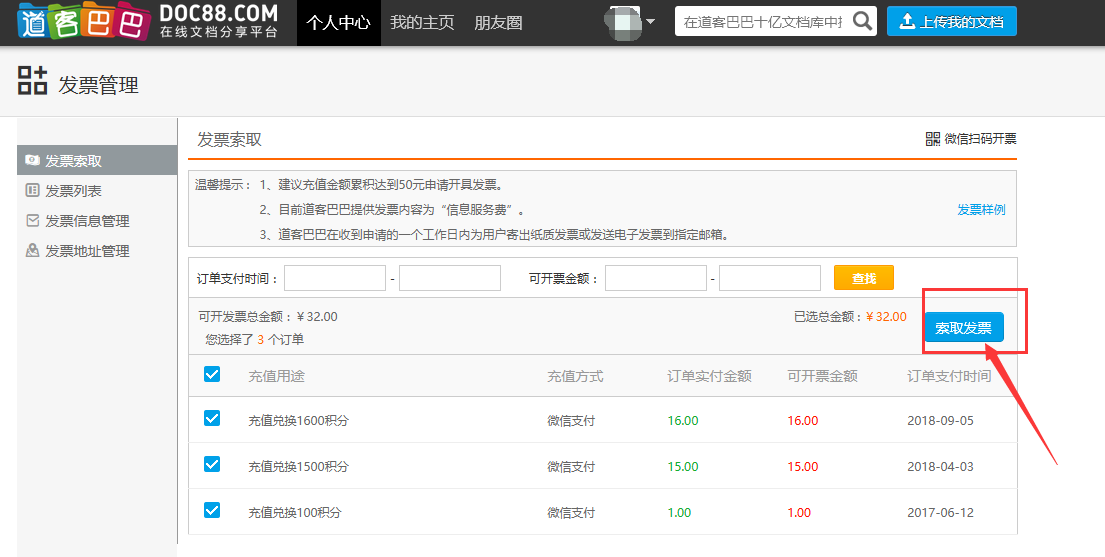Click the 充值兑换1600积分 row text
Image resolution: width=1105 pixels, height=557 pixels.
coord(298,421)
